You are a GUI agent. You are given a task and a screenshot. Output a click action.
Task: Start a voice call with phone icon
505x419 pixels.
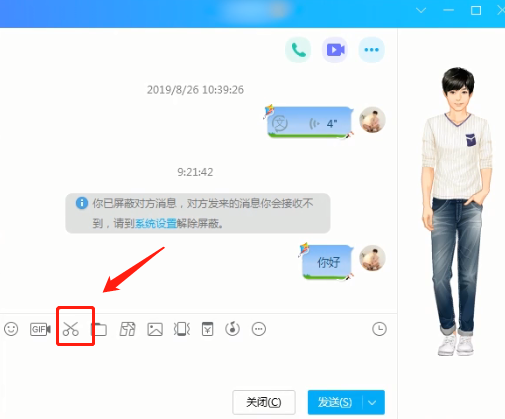point(298,50)
